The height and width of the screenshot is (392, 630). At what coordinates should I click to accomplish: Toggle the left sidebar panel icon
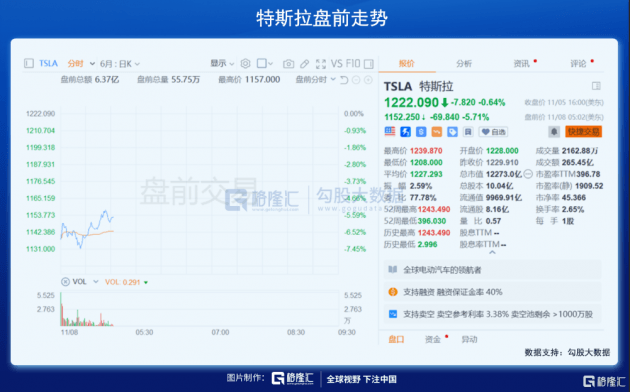pyautogui.click(x=29, y=63)
